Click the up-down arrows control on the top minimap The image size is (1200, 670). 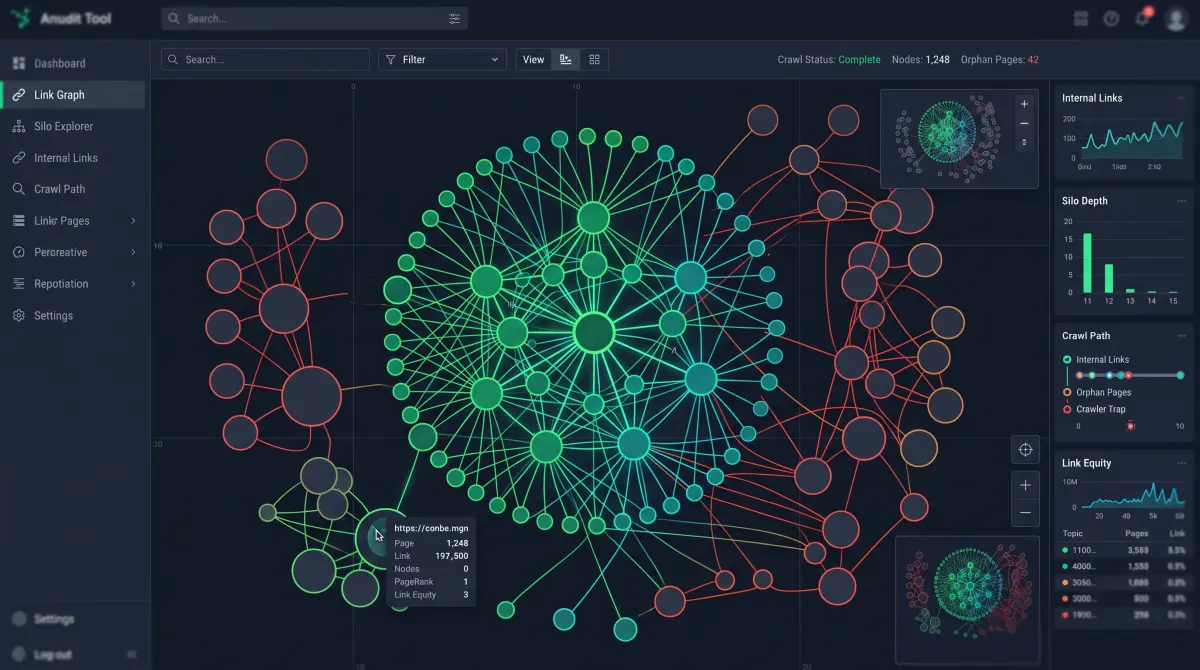[1024, 143]
